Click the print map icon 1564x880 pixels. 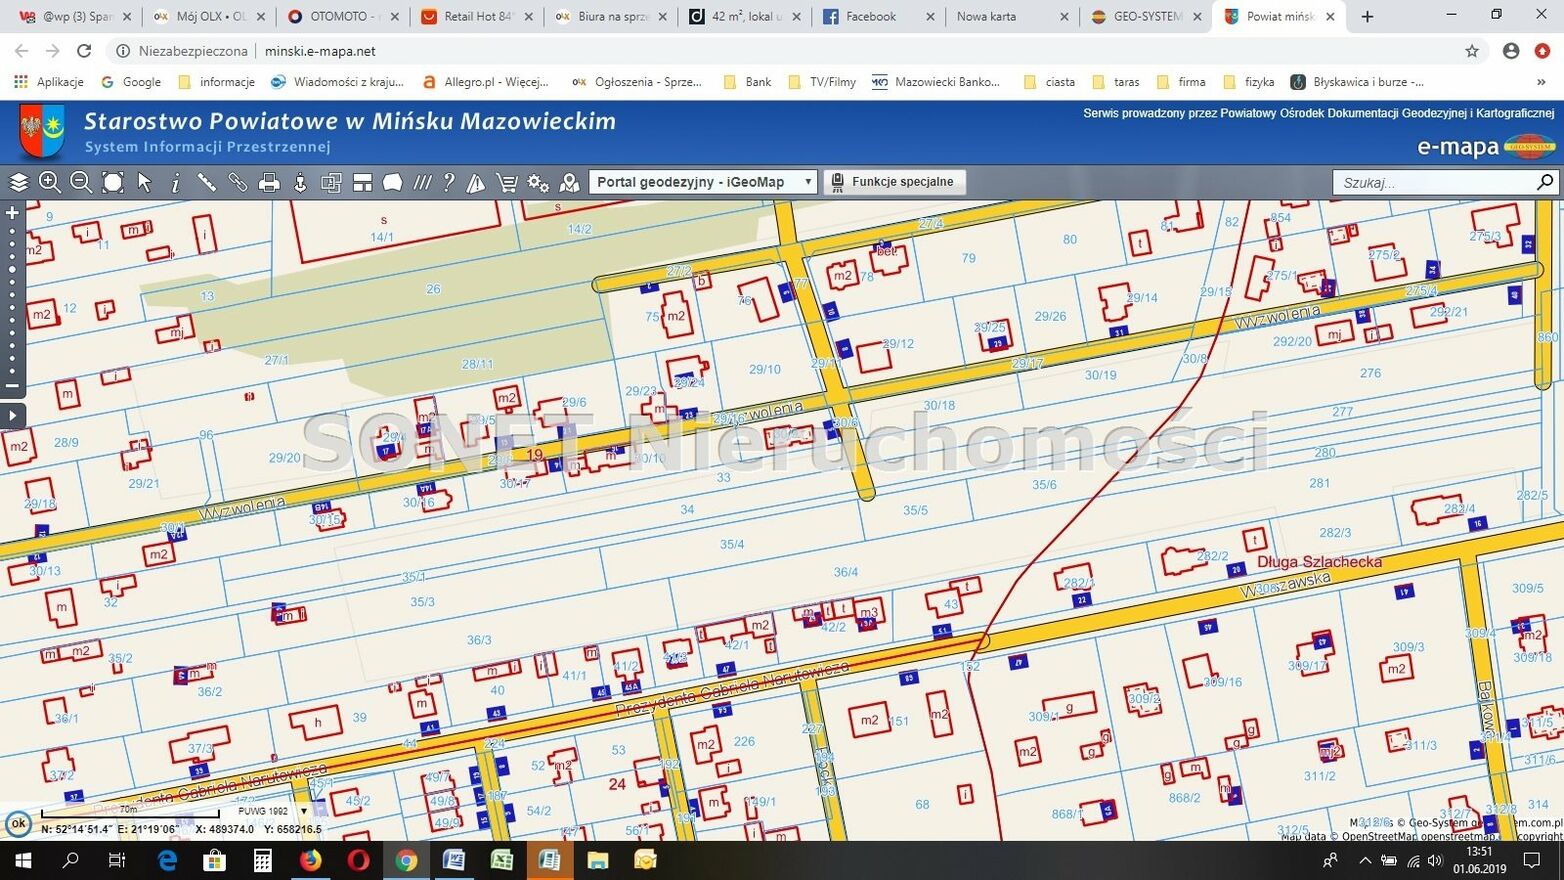pyautogui.click(x=269, y=182)
